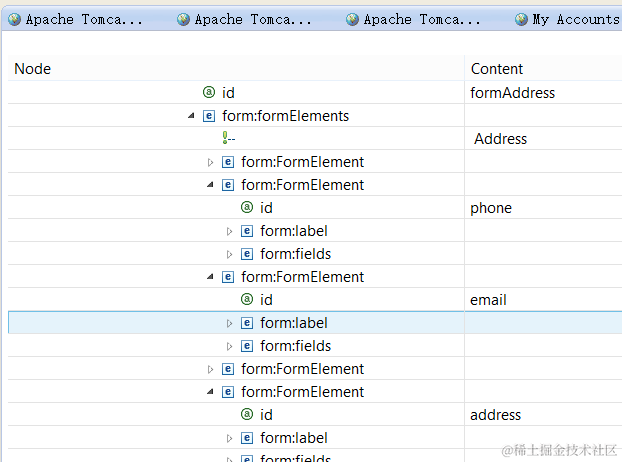Select the id node in the address row
The height and width of the screenshot is (462, 622).
(x=266, y=415)
